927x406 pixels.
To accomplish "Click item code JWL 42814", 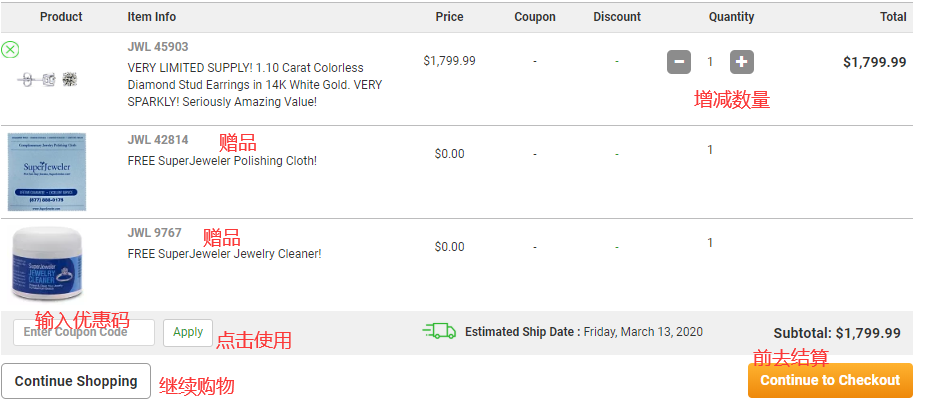I will point(158,140).
